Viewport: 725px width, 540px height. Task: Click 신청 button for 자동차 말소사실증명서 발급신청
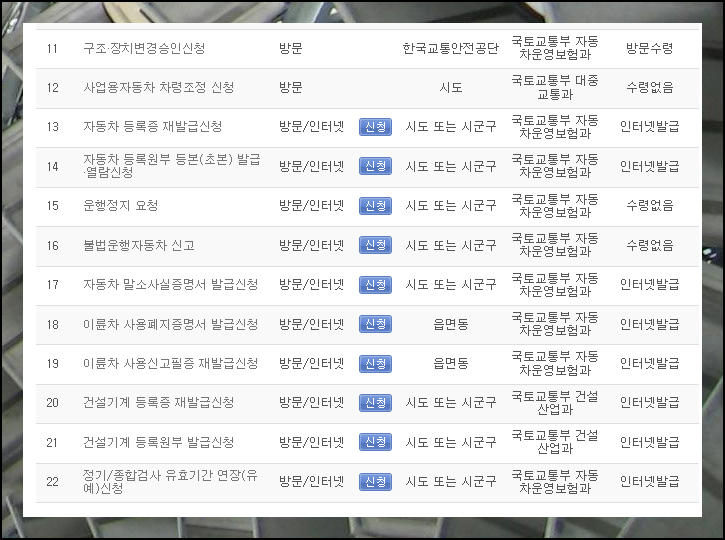coord(375,285)
